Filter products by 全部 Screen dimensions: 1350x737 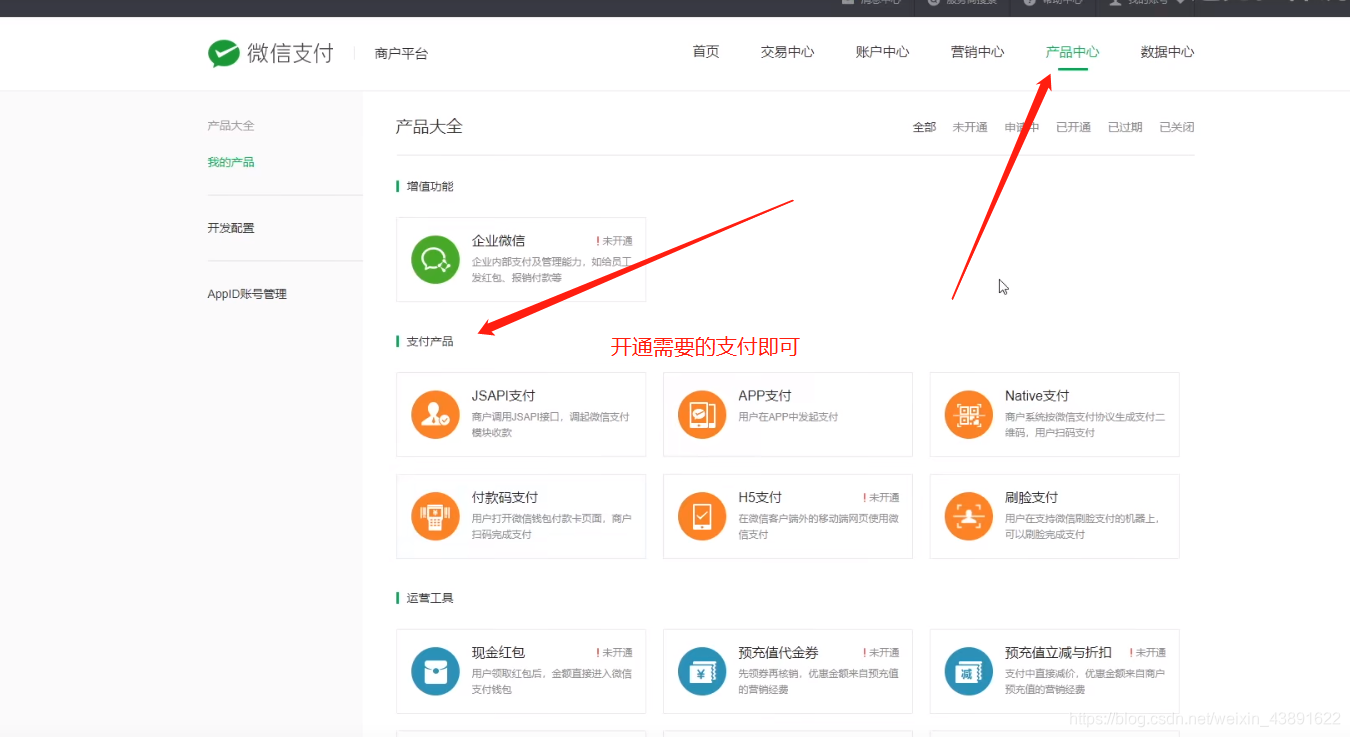tap(924, 127)
